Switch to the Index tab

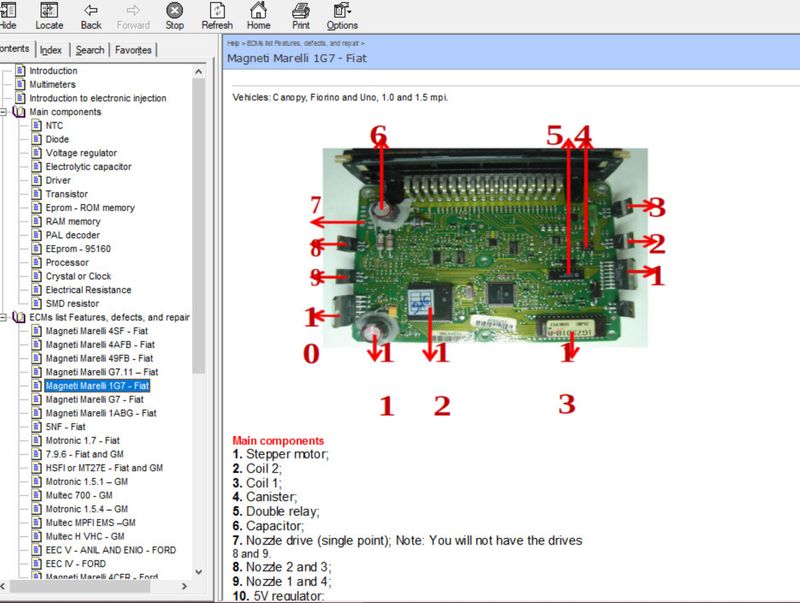pos(51,50)
